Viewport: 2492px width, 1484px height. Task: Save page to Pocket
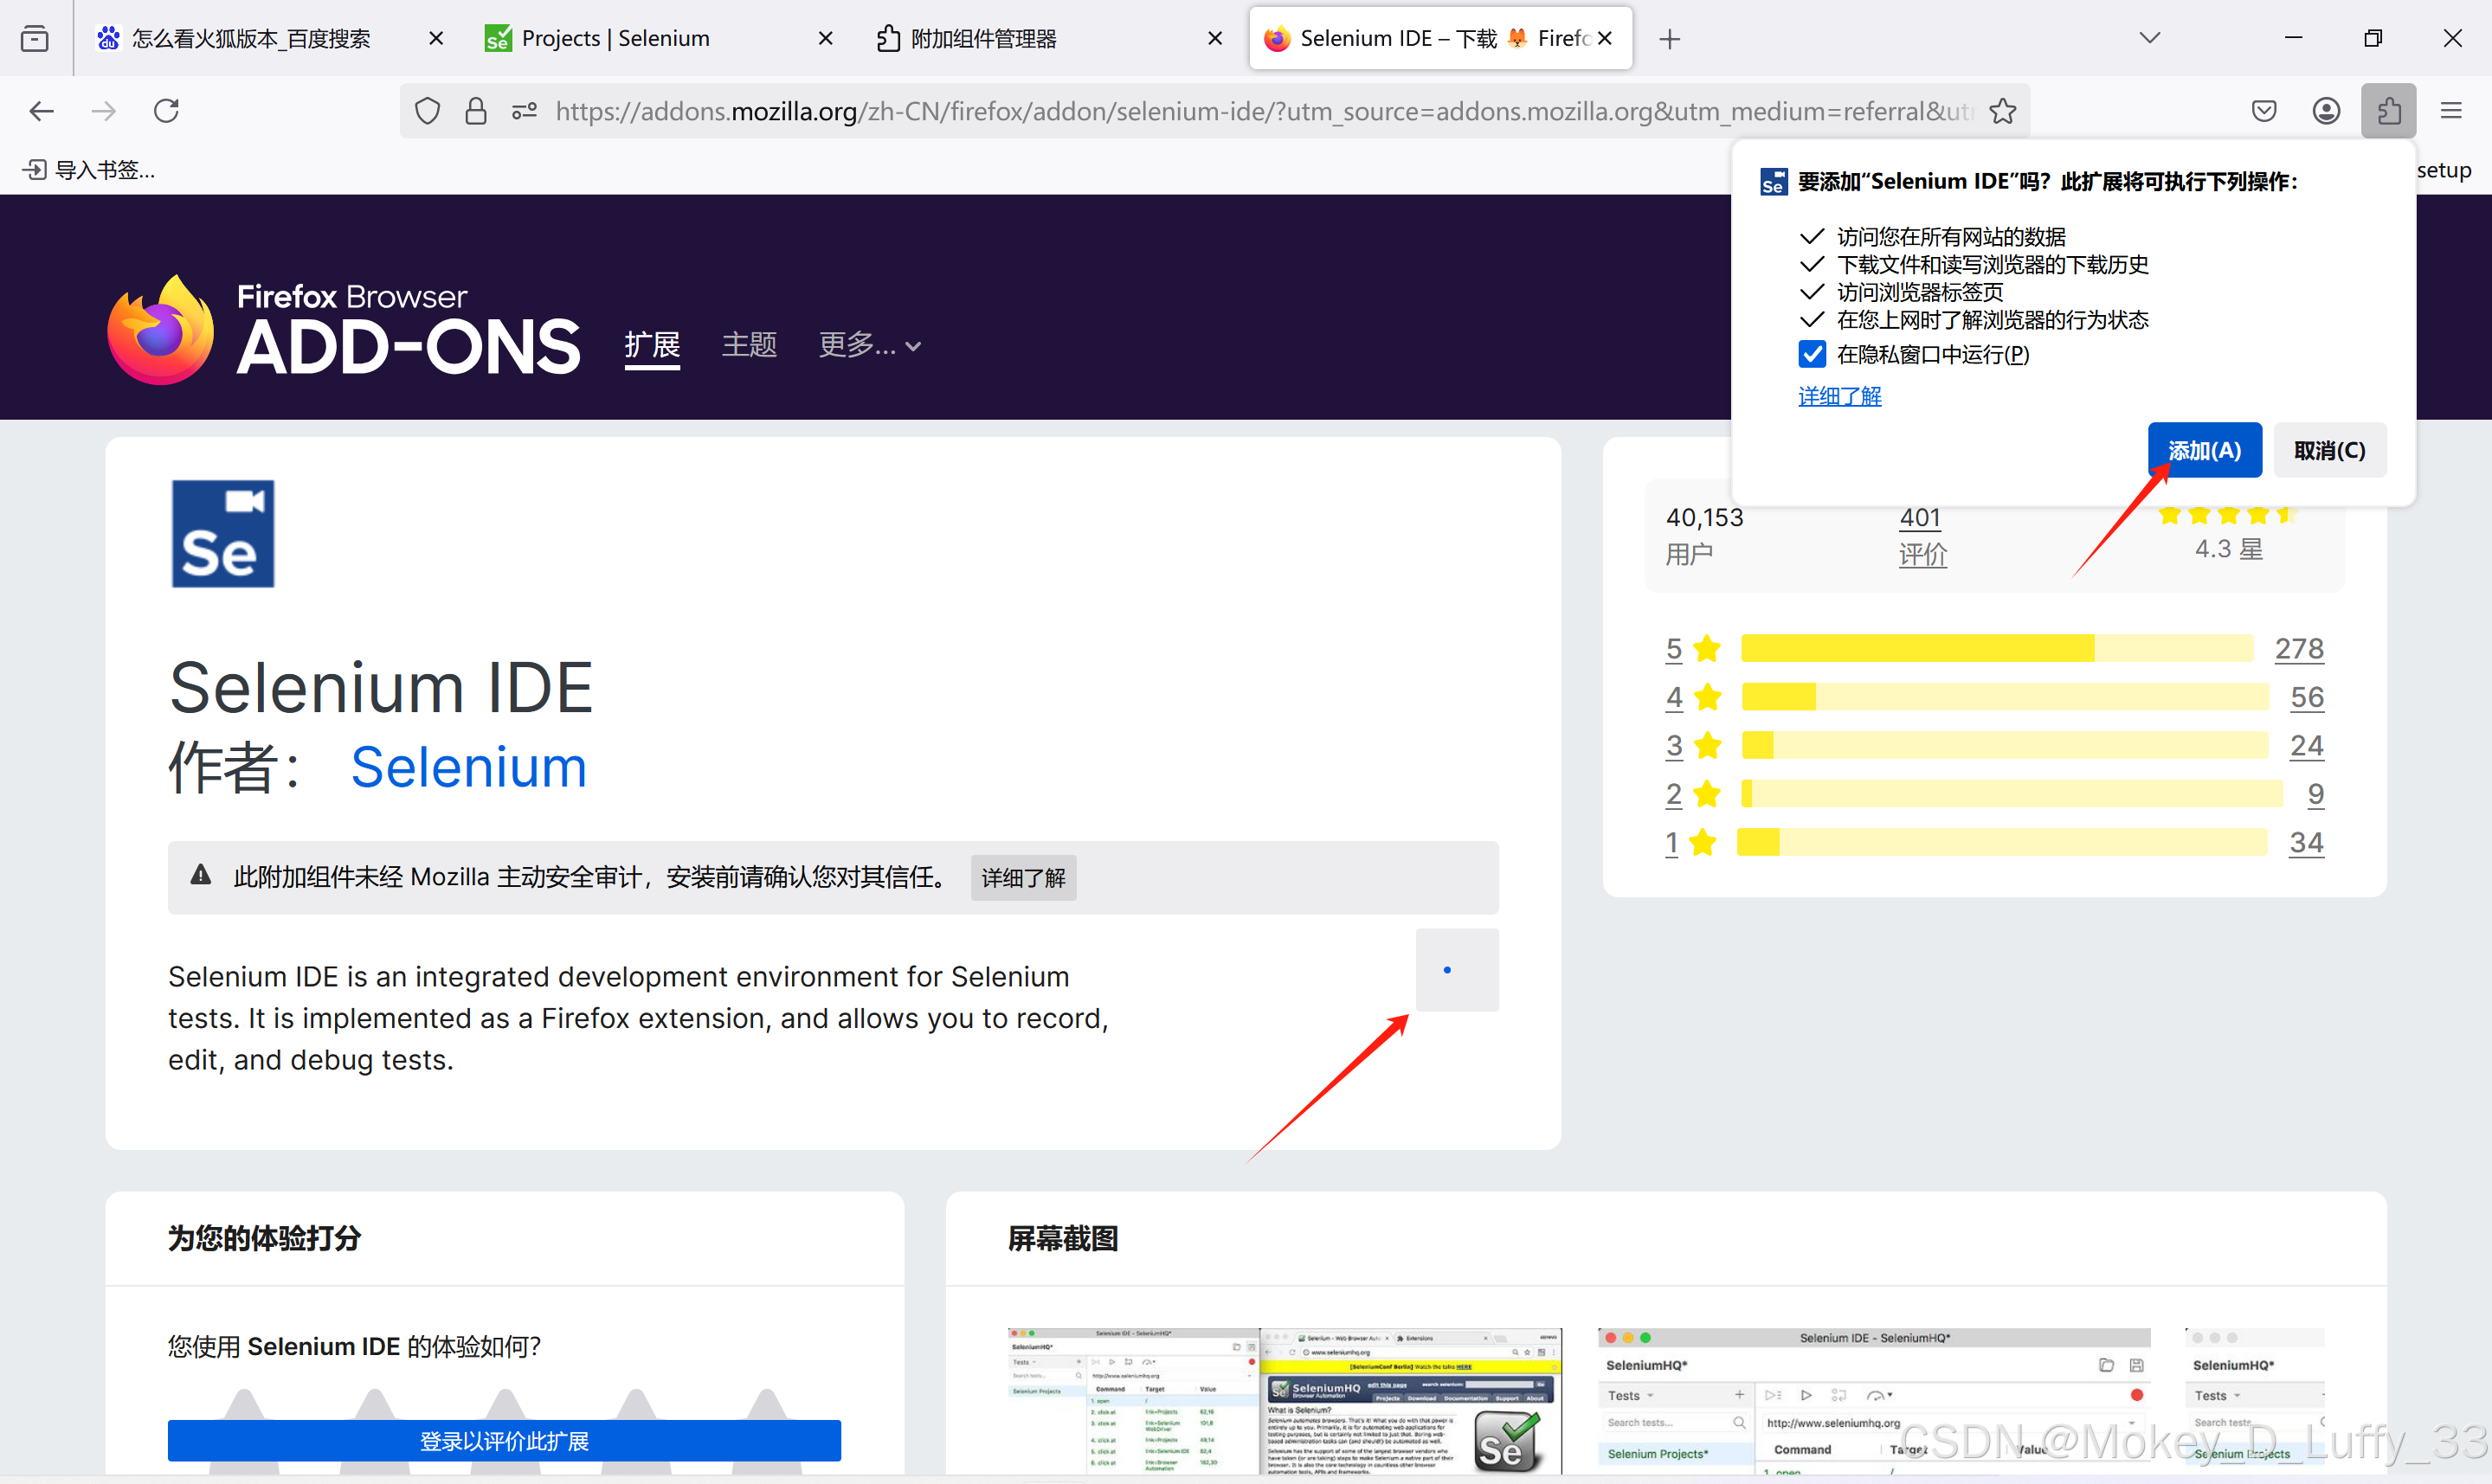(2264, 110)
